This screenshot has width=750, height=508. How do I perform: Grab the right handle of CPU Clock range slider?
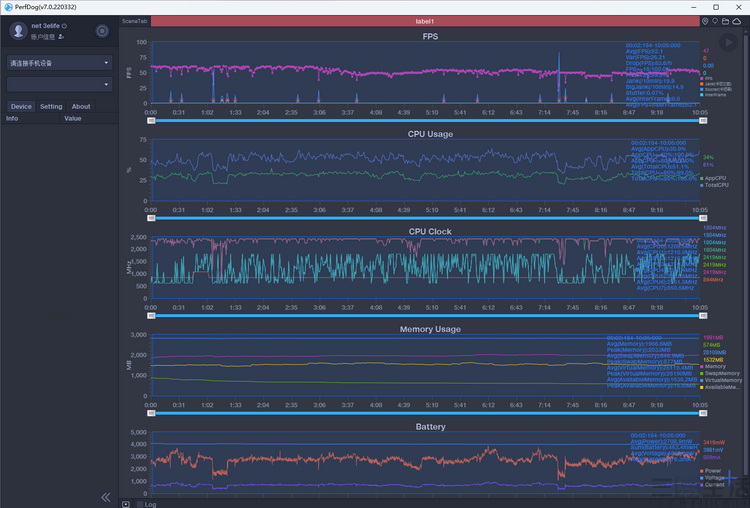(703, 316)
